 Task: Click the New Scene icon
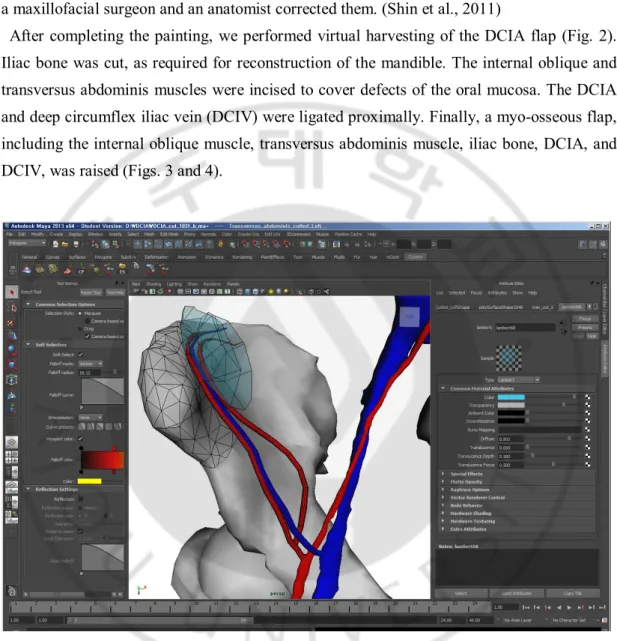coord(56,244)
